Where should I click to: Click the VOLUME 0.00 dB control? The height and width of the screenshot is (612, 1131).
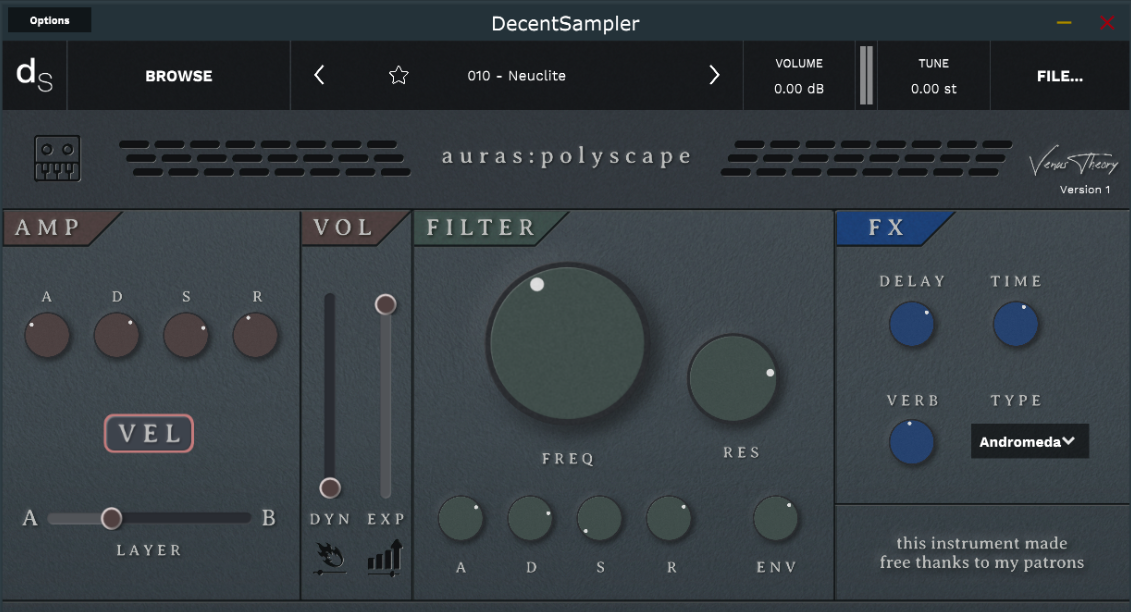click(799, 76)
